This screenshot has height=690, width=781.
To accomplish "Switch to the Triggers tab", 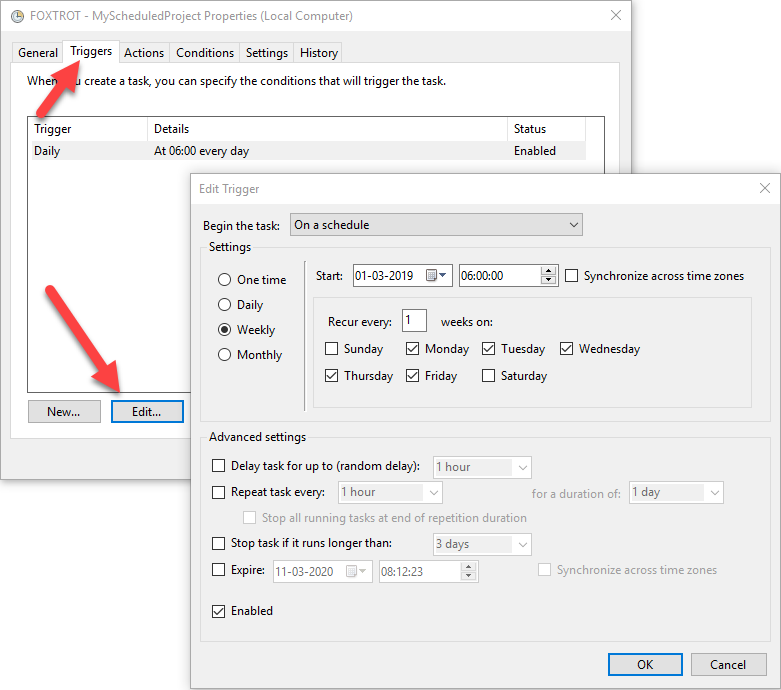I will [91, 51].
